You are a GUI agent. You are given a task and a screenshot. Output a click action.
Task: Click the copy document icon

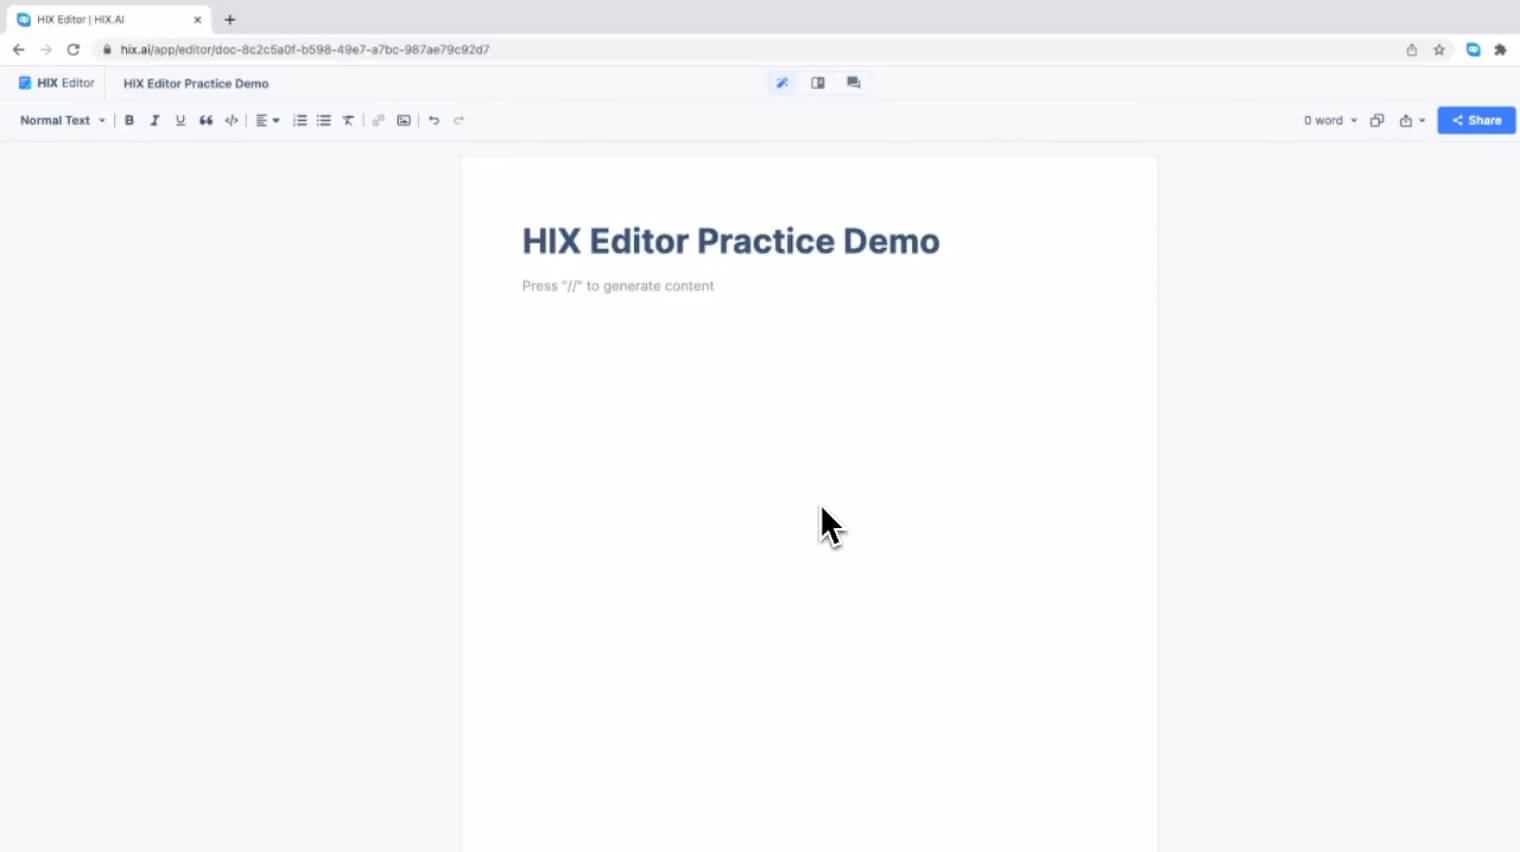point(1377,120)
